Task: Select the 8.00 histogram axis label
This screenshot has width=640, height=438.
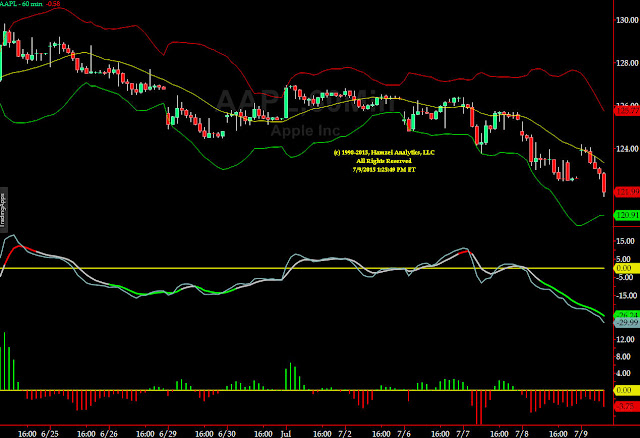Action: point(625,356)
